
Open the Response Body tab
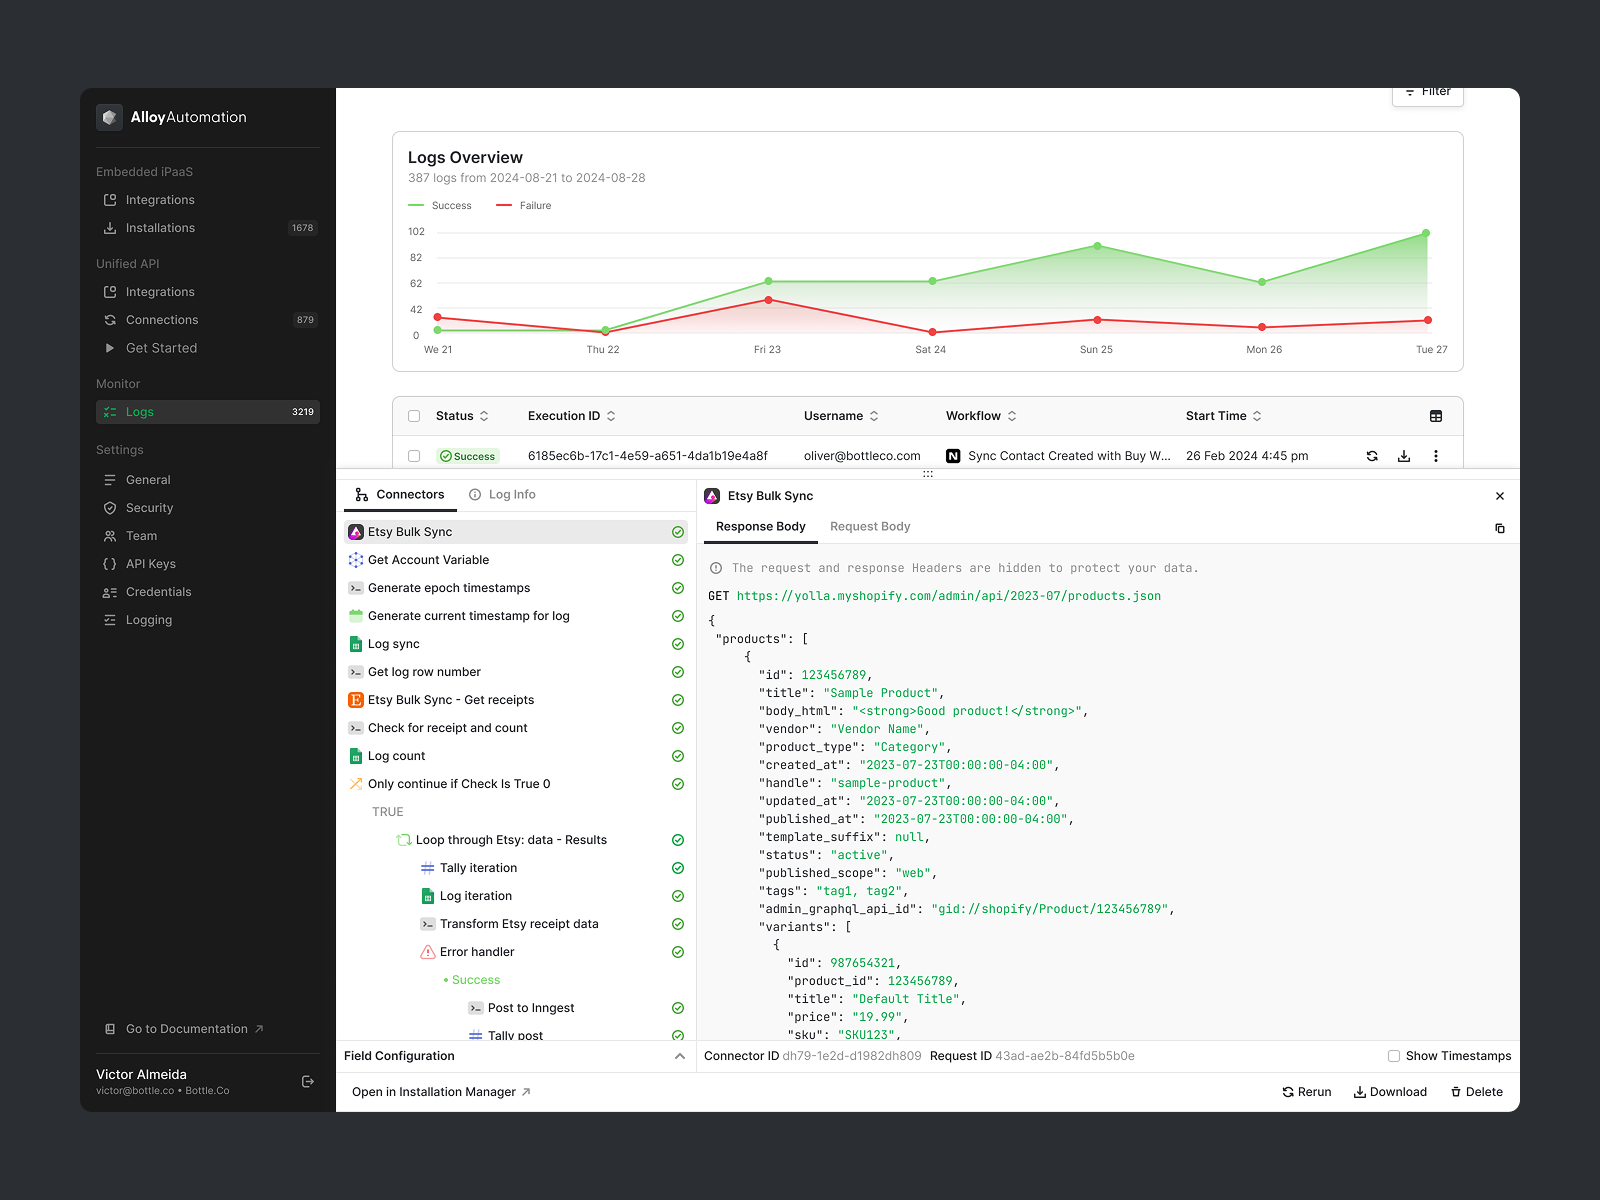pyautogui.click(x=761, y=527)
